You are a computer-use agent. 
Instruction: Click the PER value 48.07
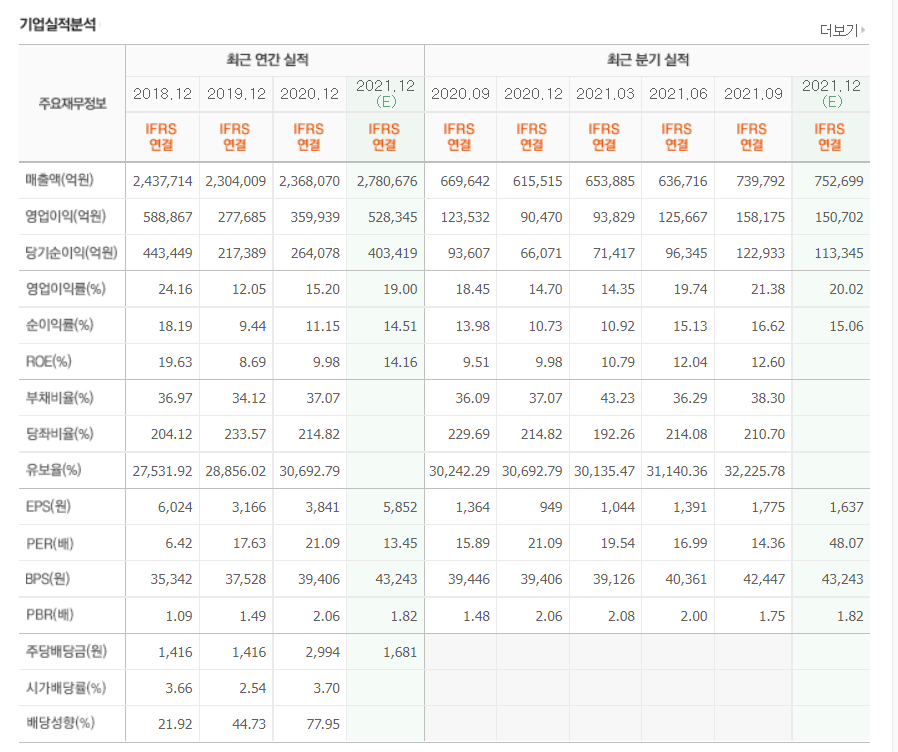coord(846,543)
